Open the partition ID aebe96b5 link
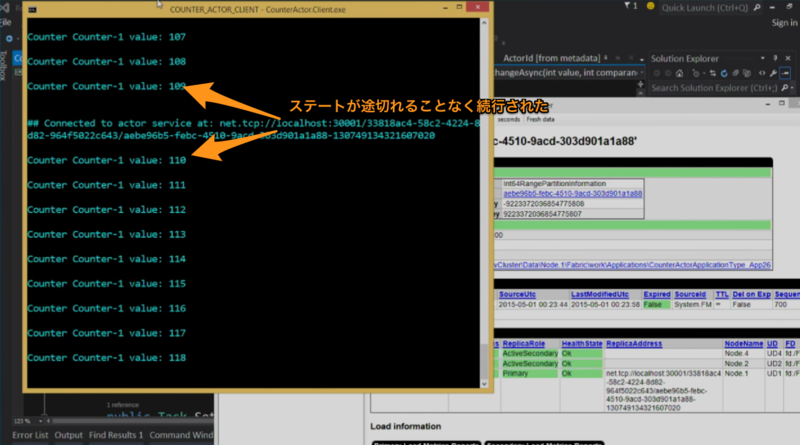800x445 pixels. 572,193
